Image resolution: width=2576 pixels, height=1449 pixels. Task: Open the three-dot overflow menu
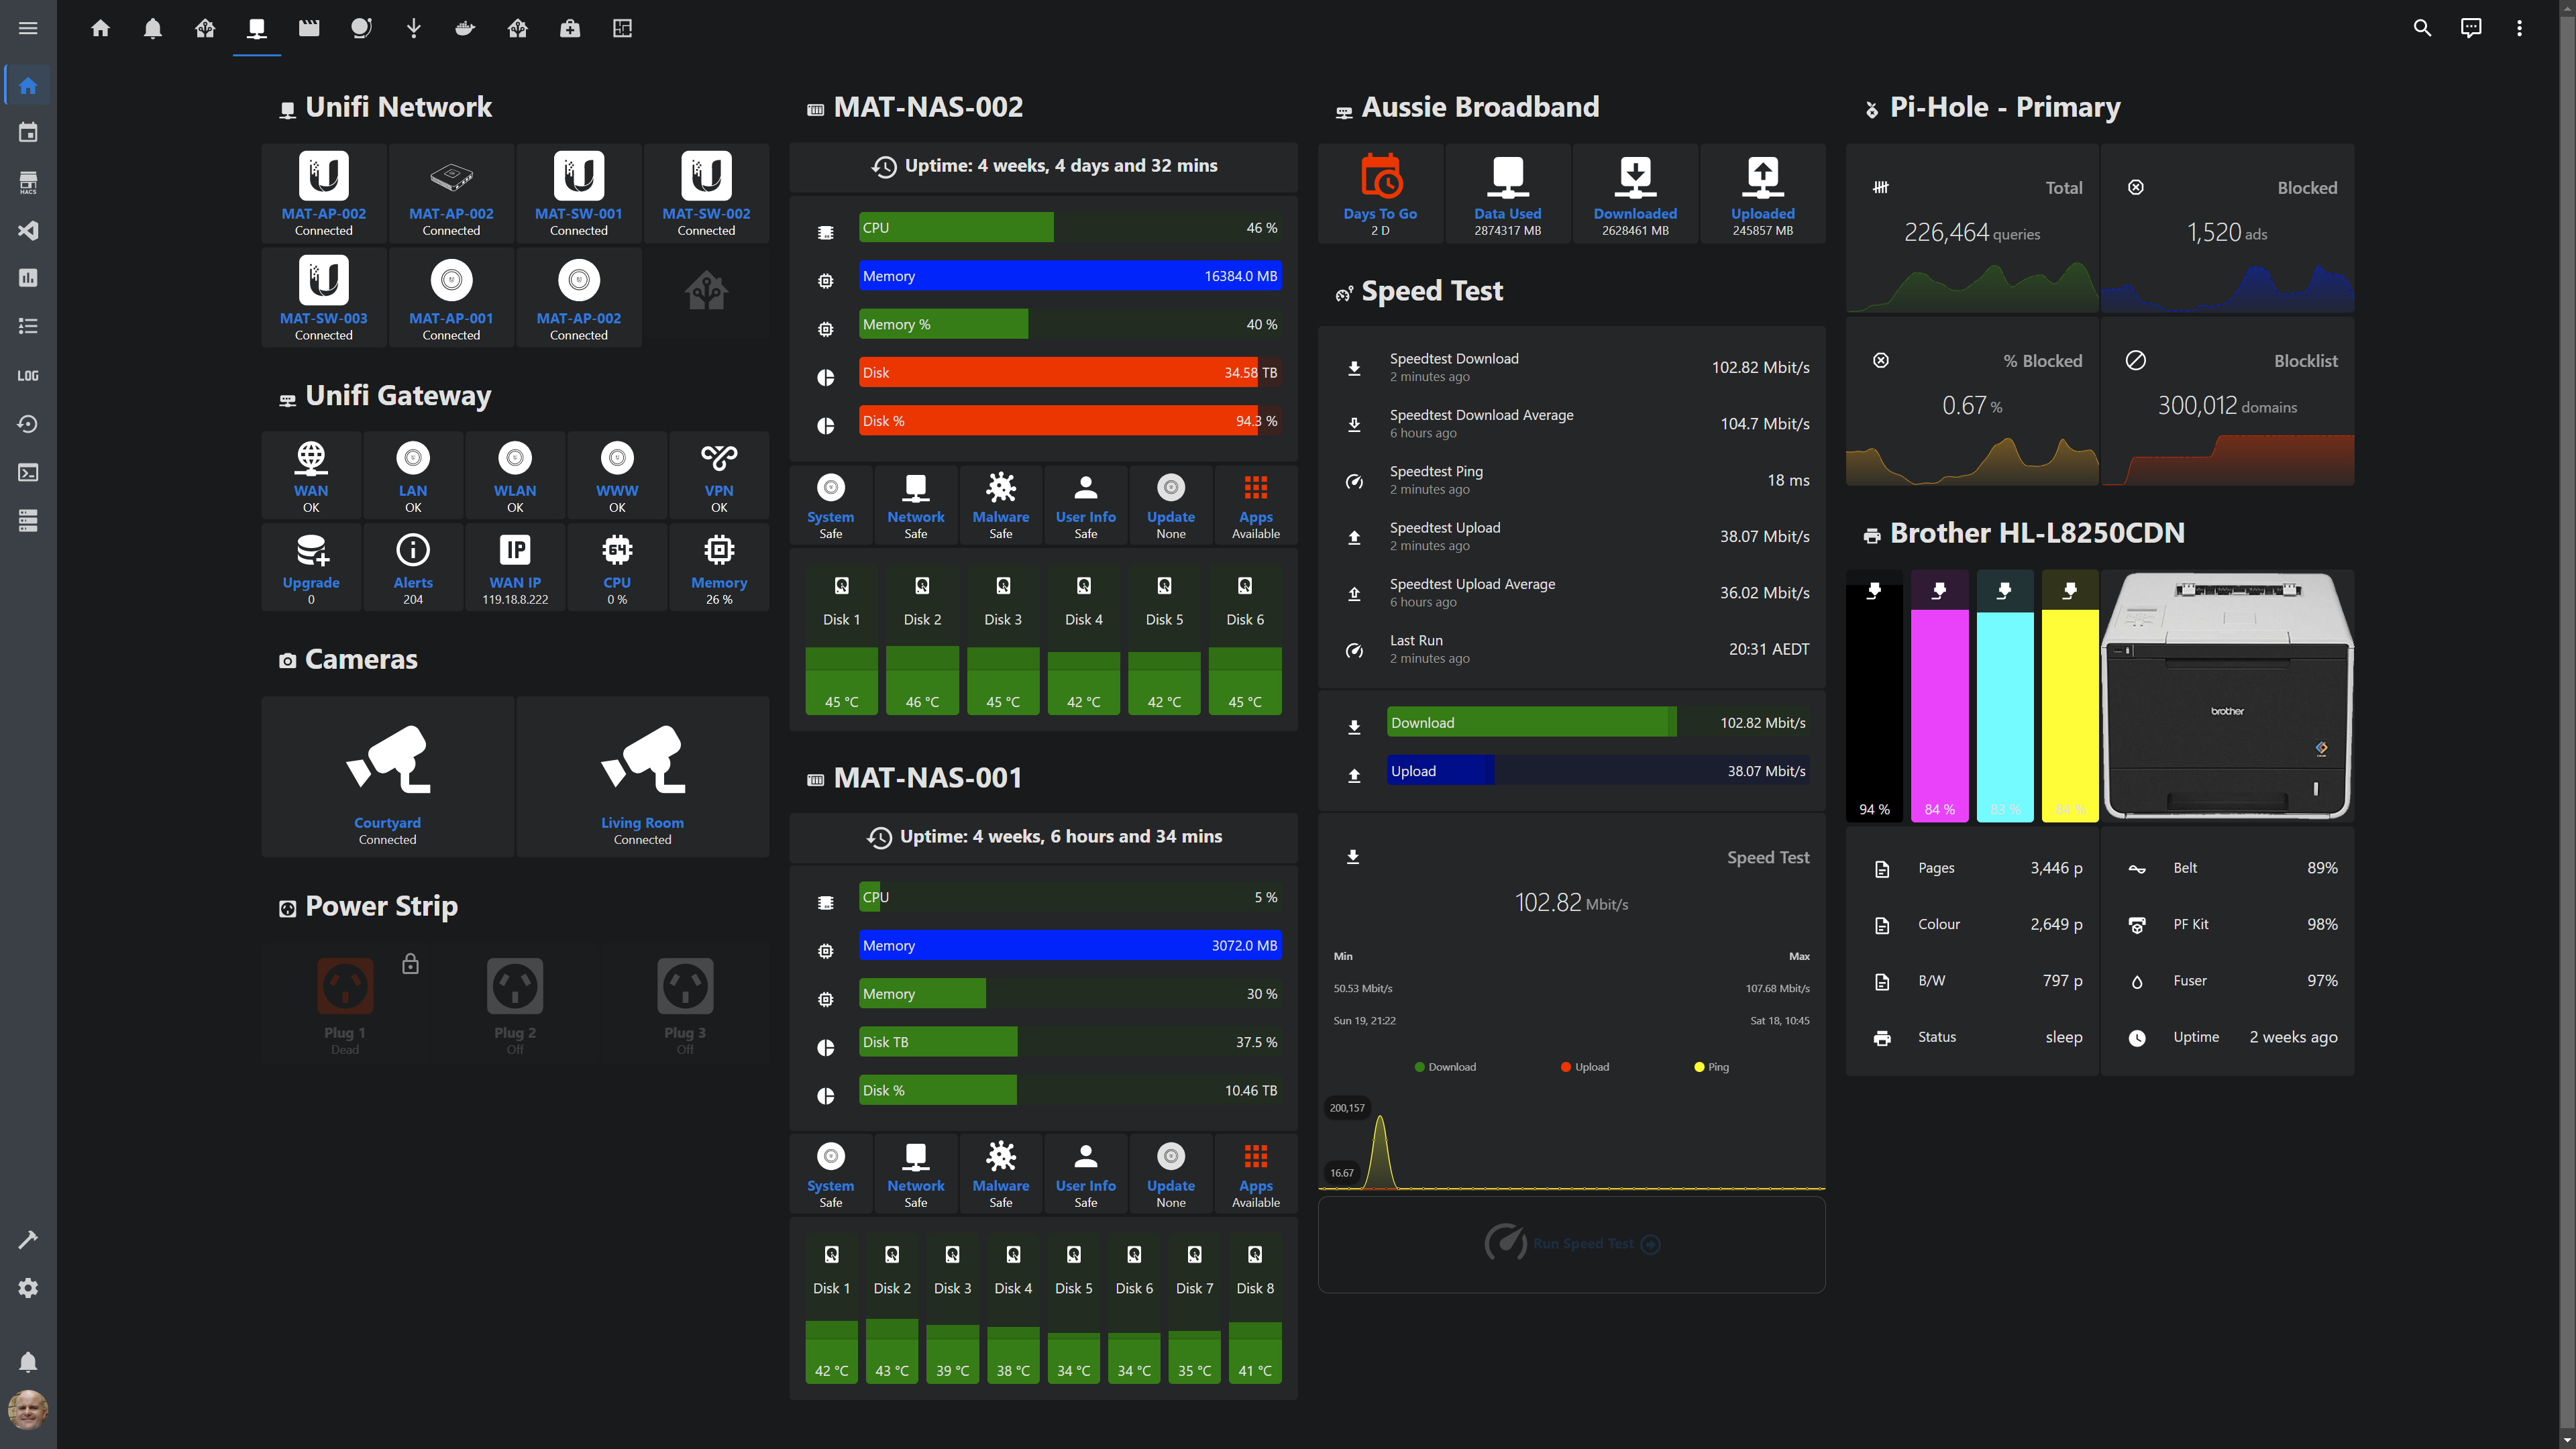coord(2519,28)
